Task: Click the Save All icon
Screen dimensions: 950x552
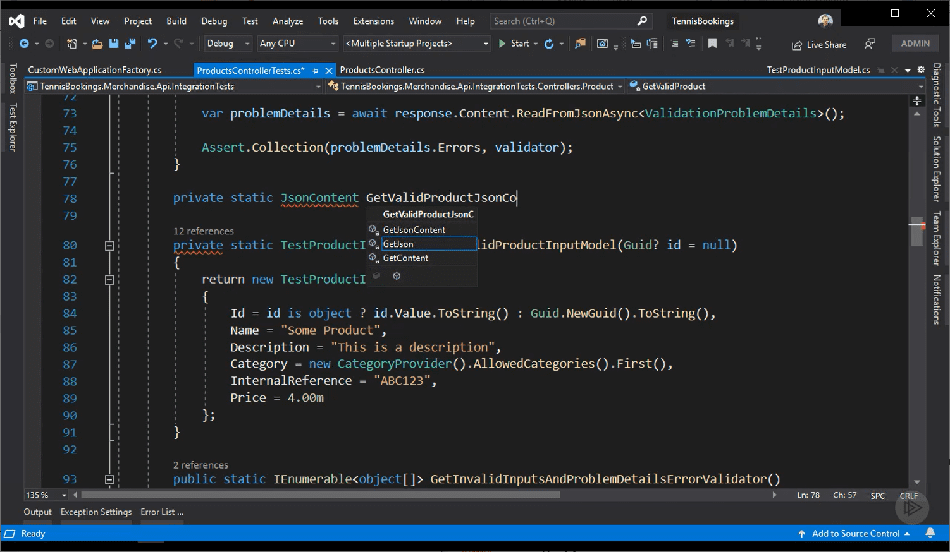Action: tap(130, 44)
